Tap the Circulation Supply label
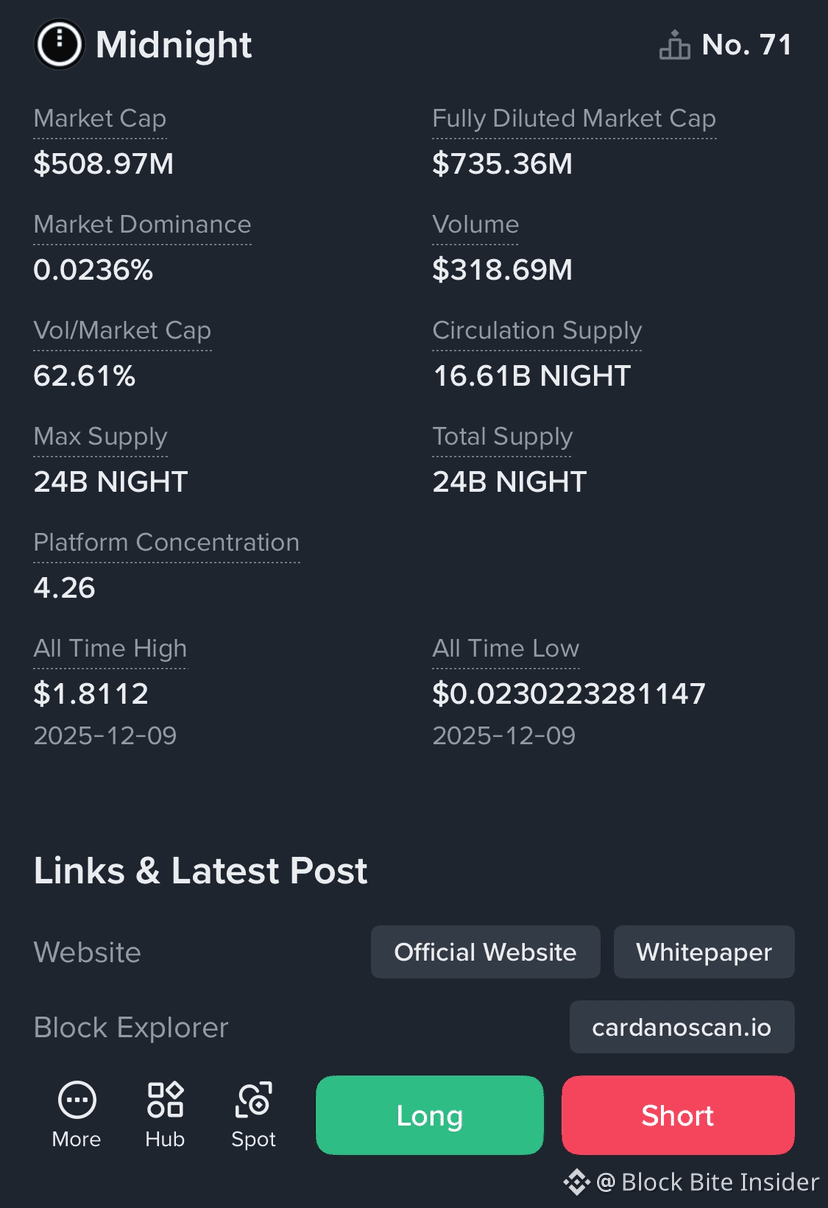 (x=537, y=331)
